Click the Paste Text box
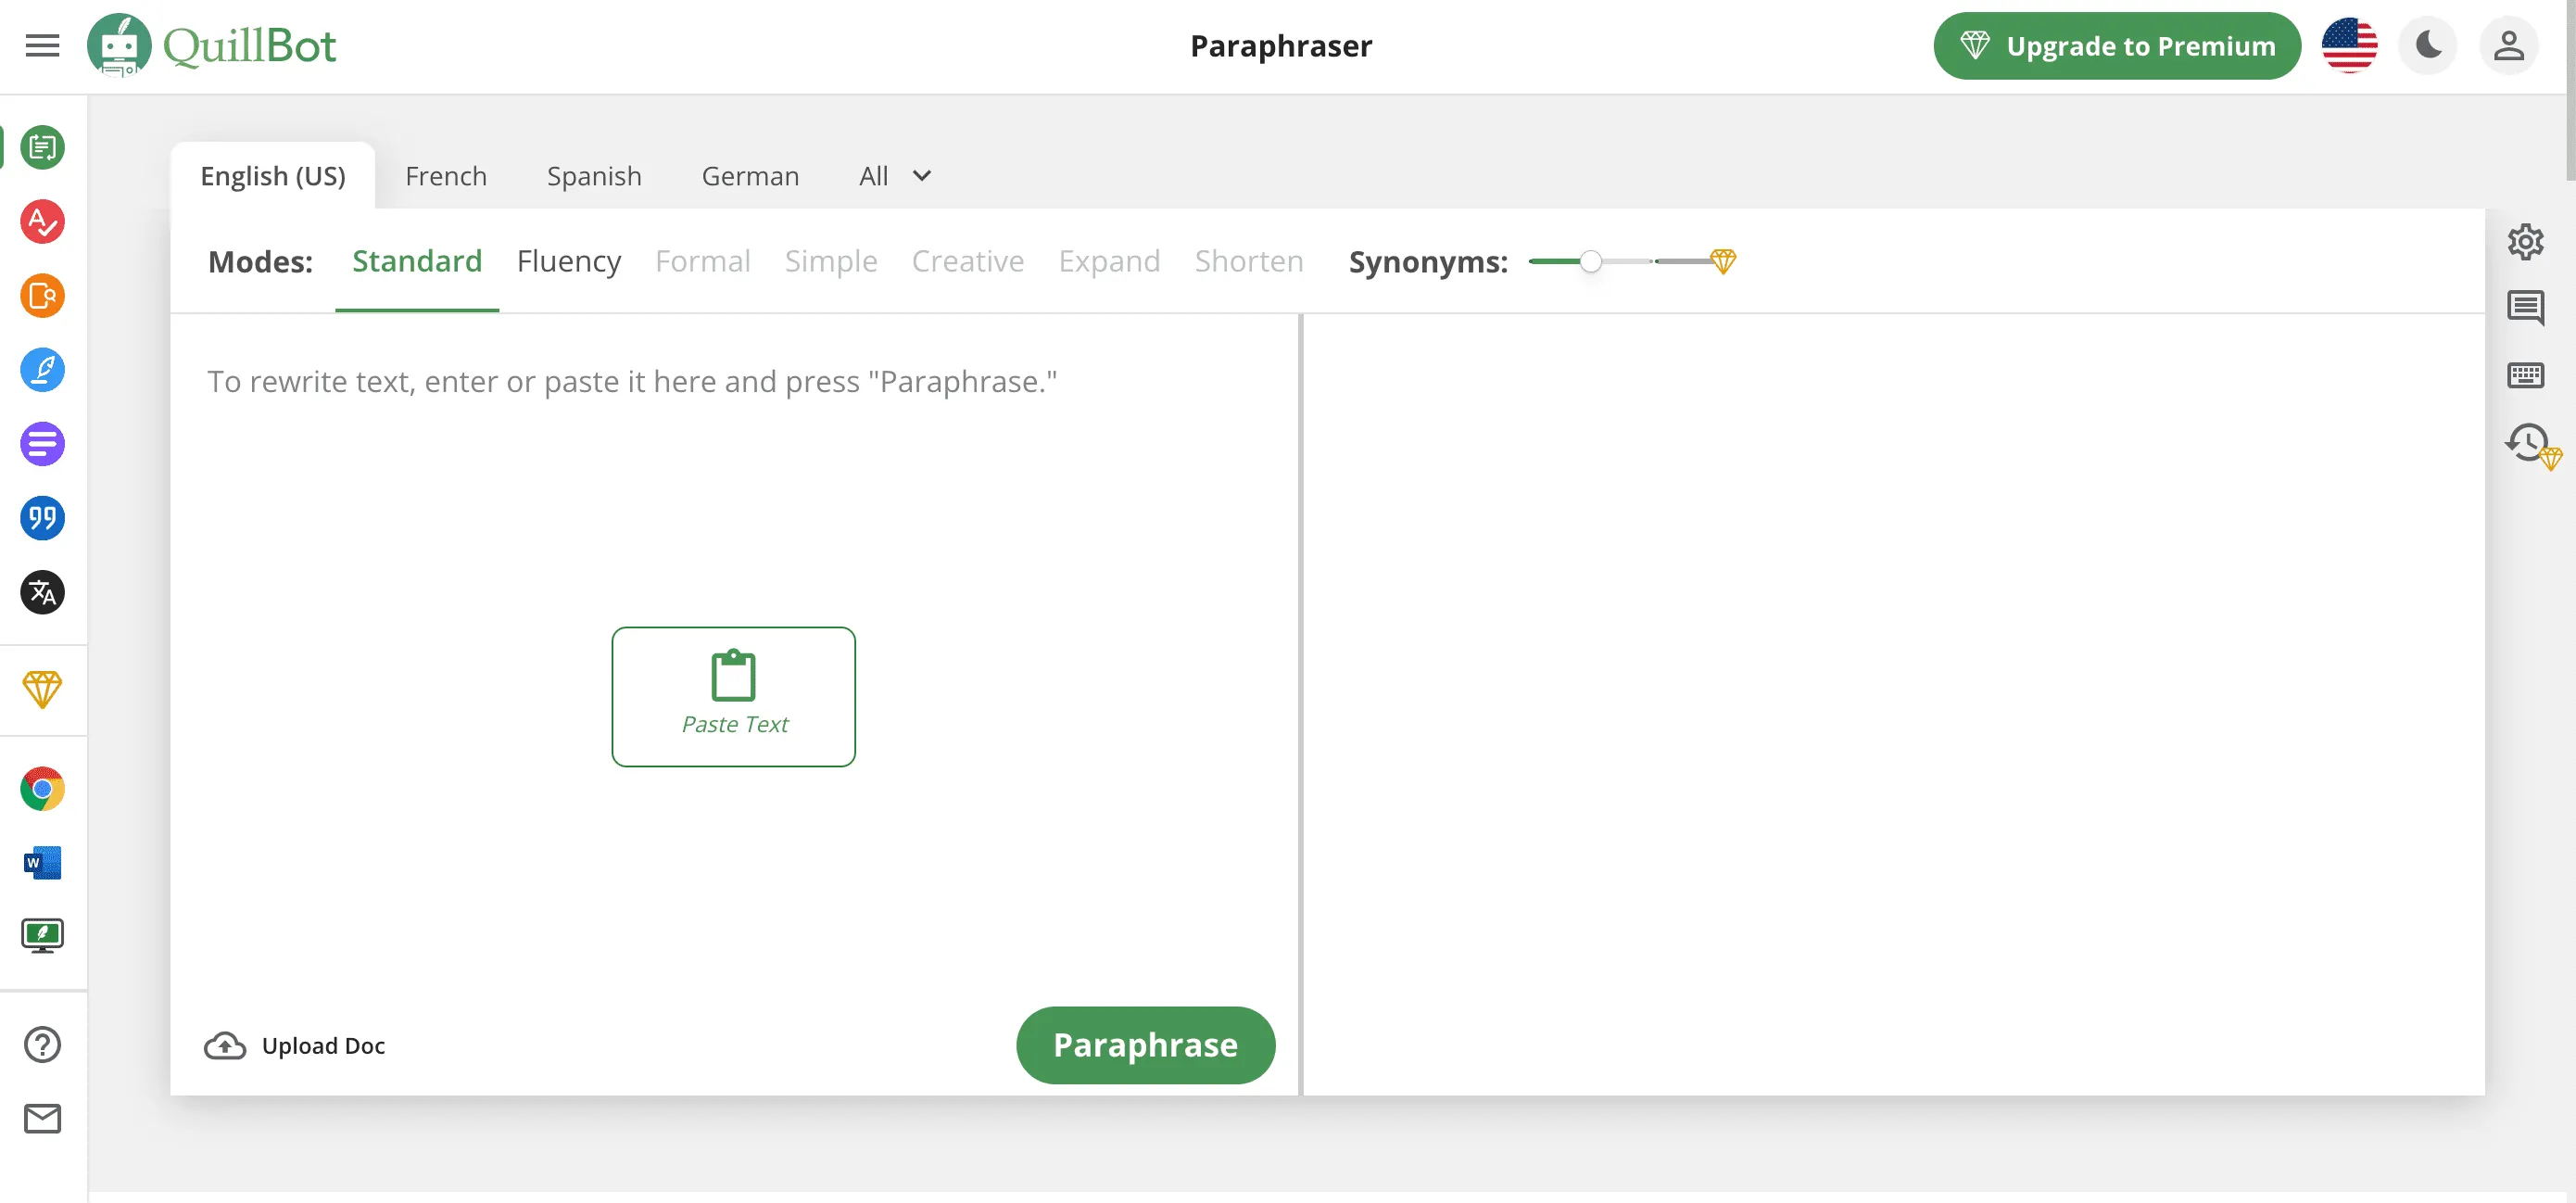2576x1203 pixels. 733,697
